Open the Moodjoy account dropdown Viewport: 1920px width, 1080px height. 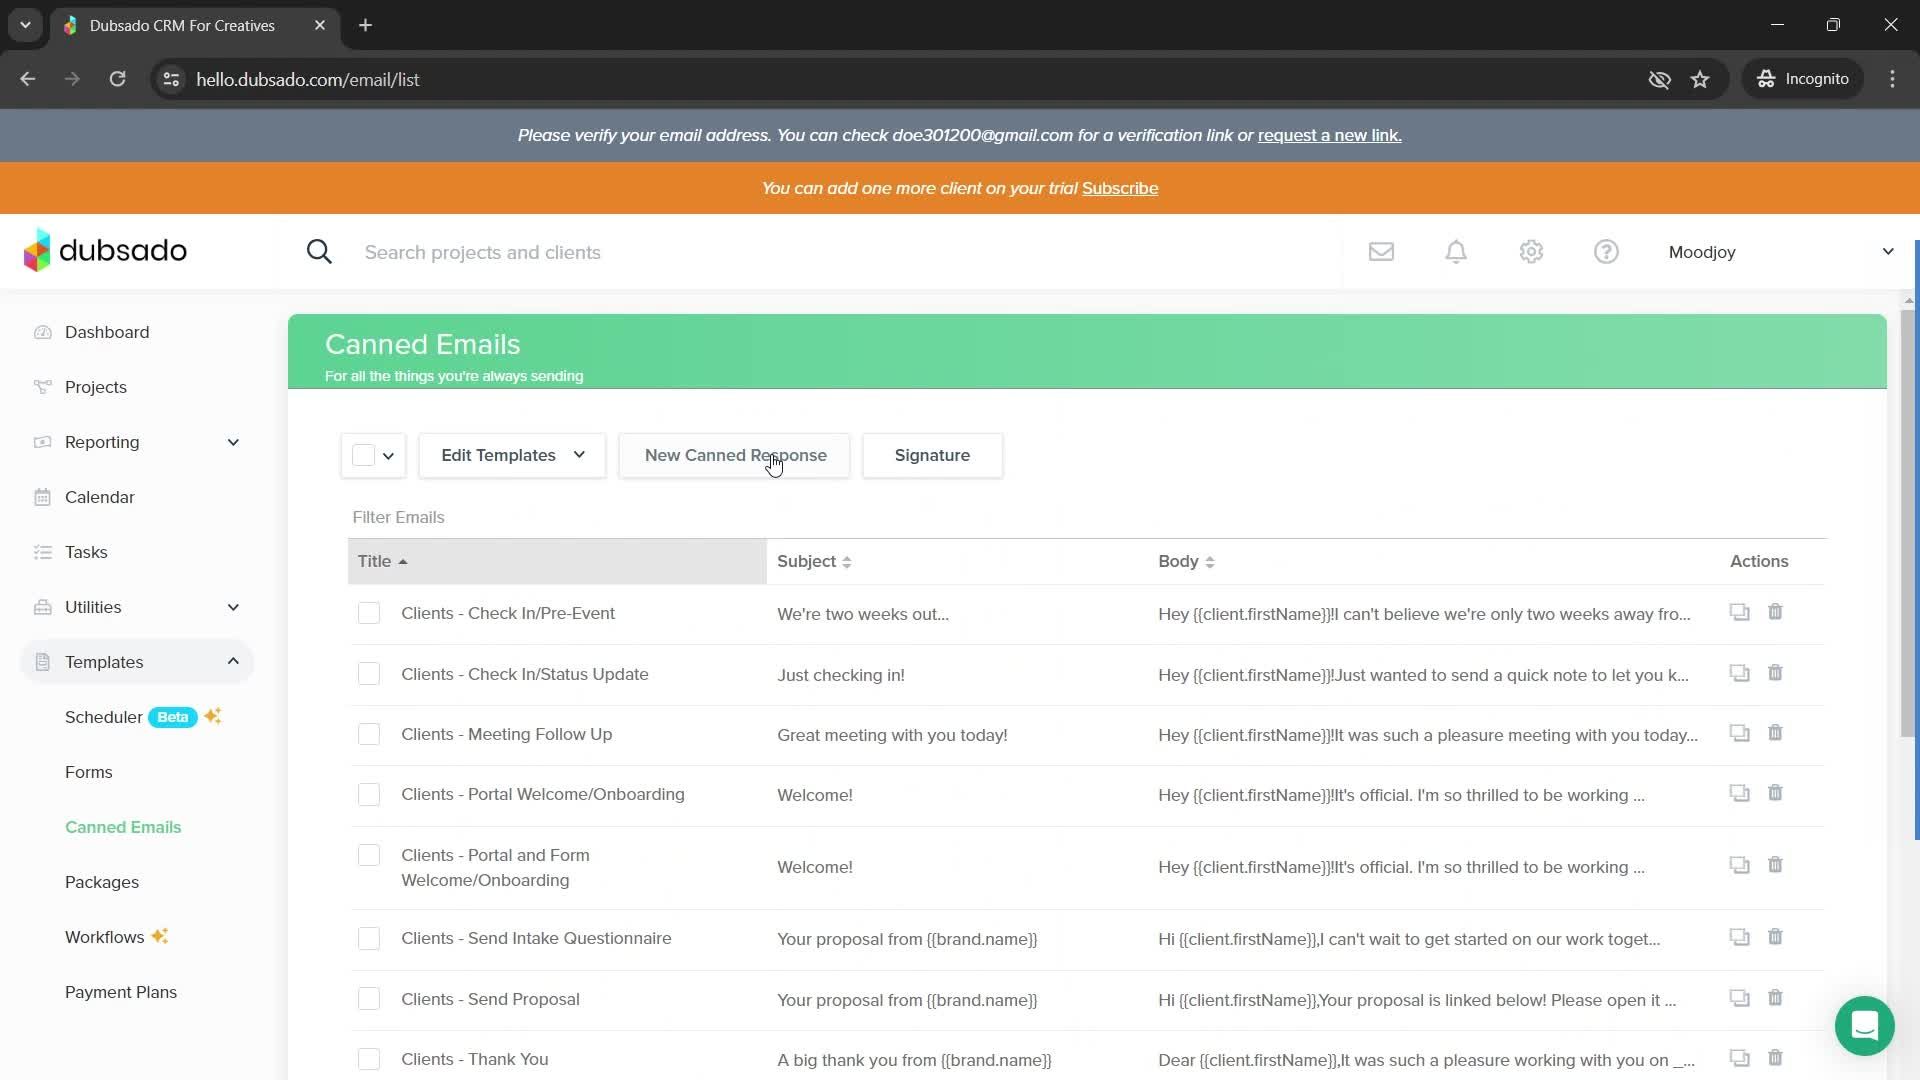(1780, 252)
